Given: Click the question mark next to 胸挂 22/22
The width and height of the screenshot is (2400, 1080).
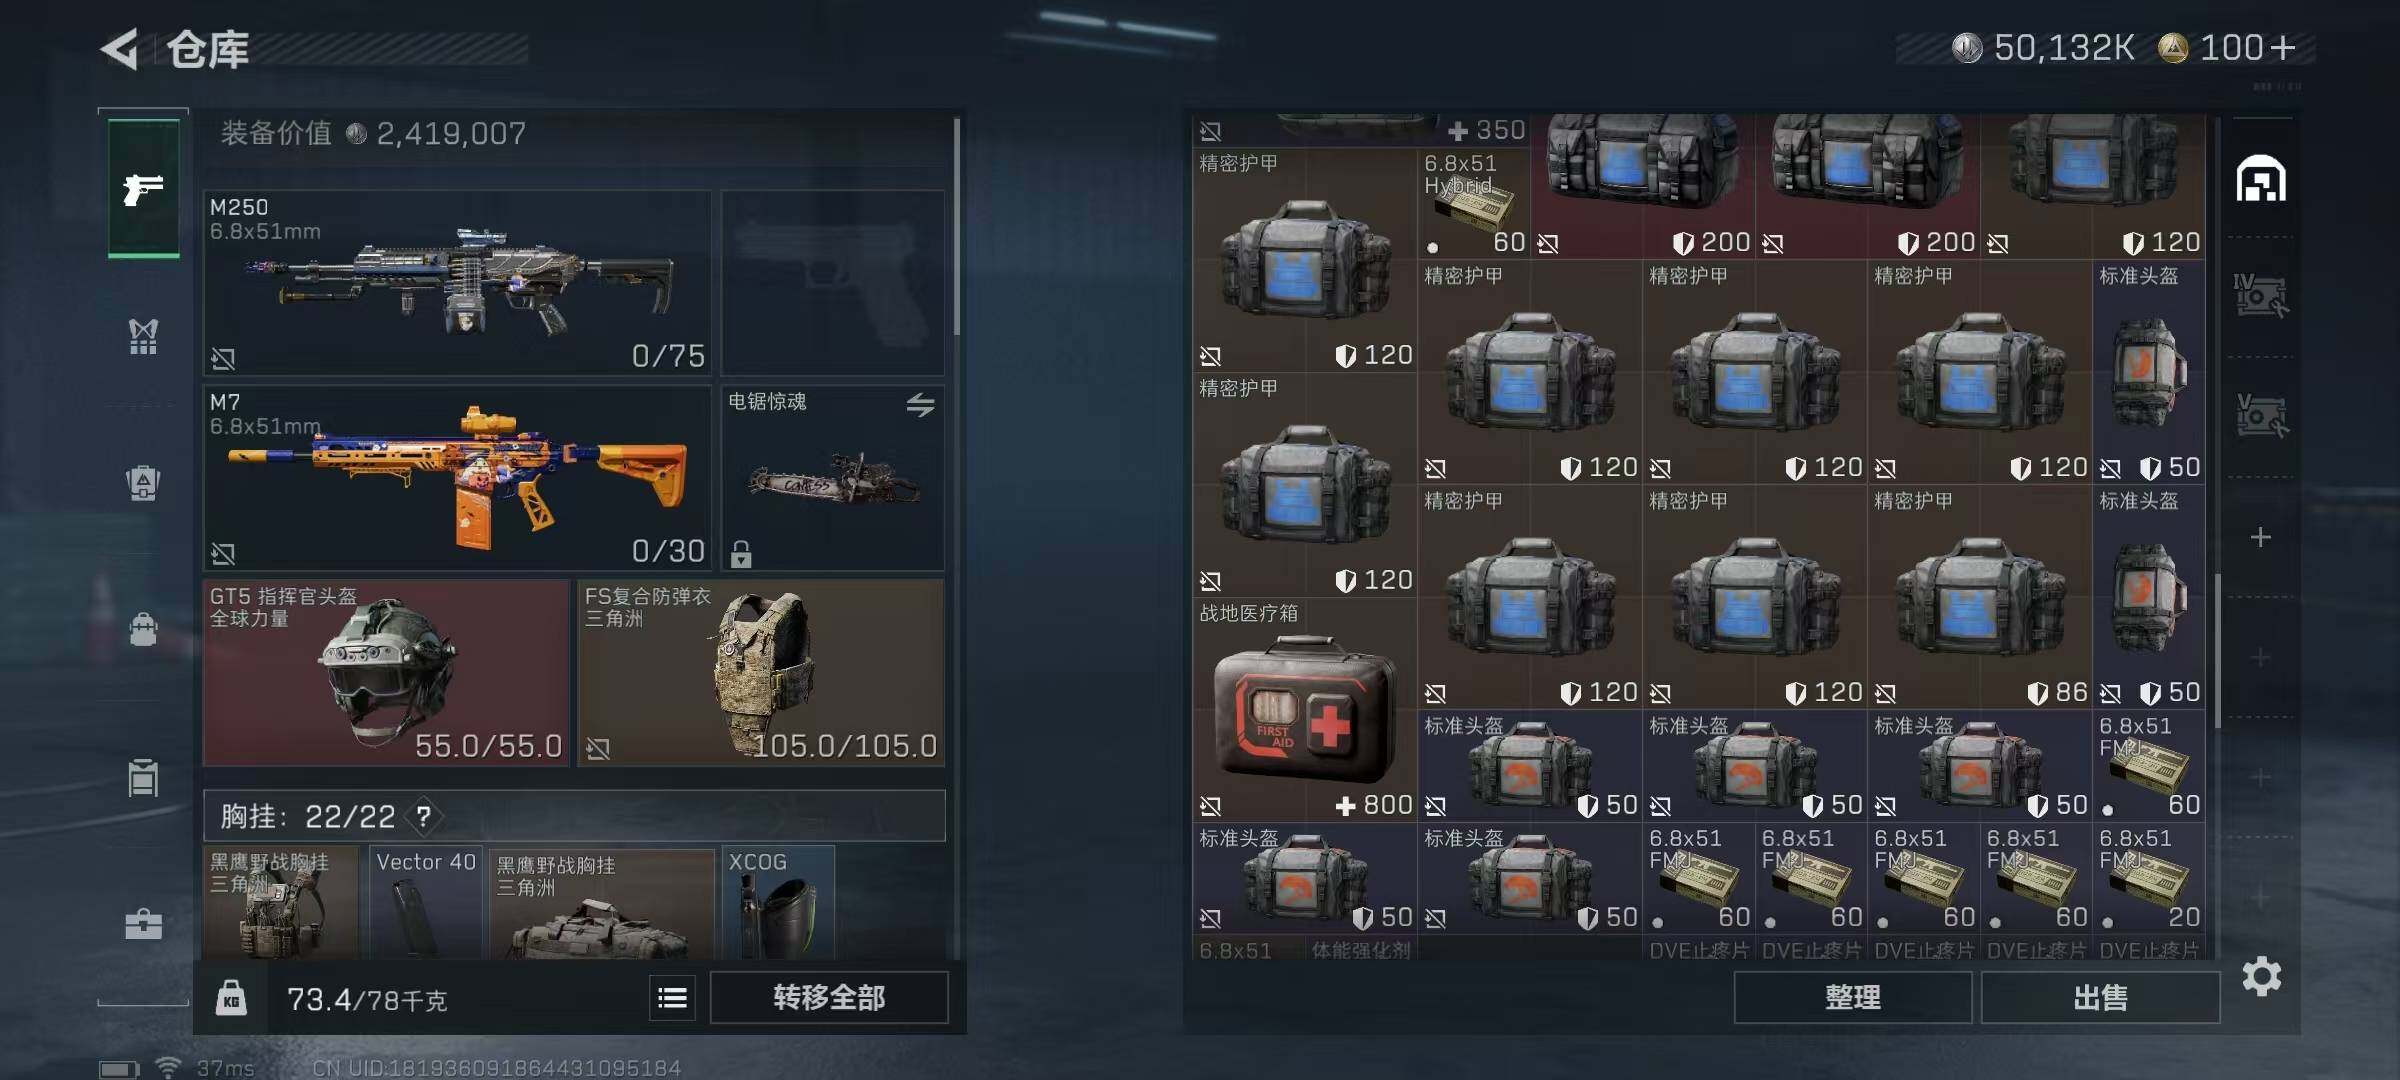Looking at the screenshot, I should coord(424,816).
